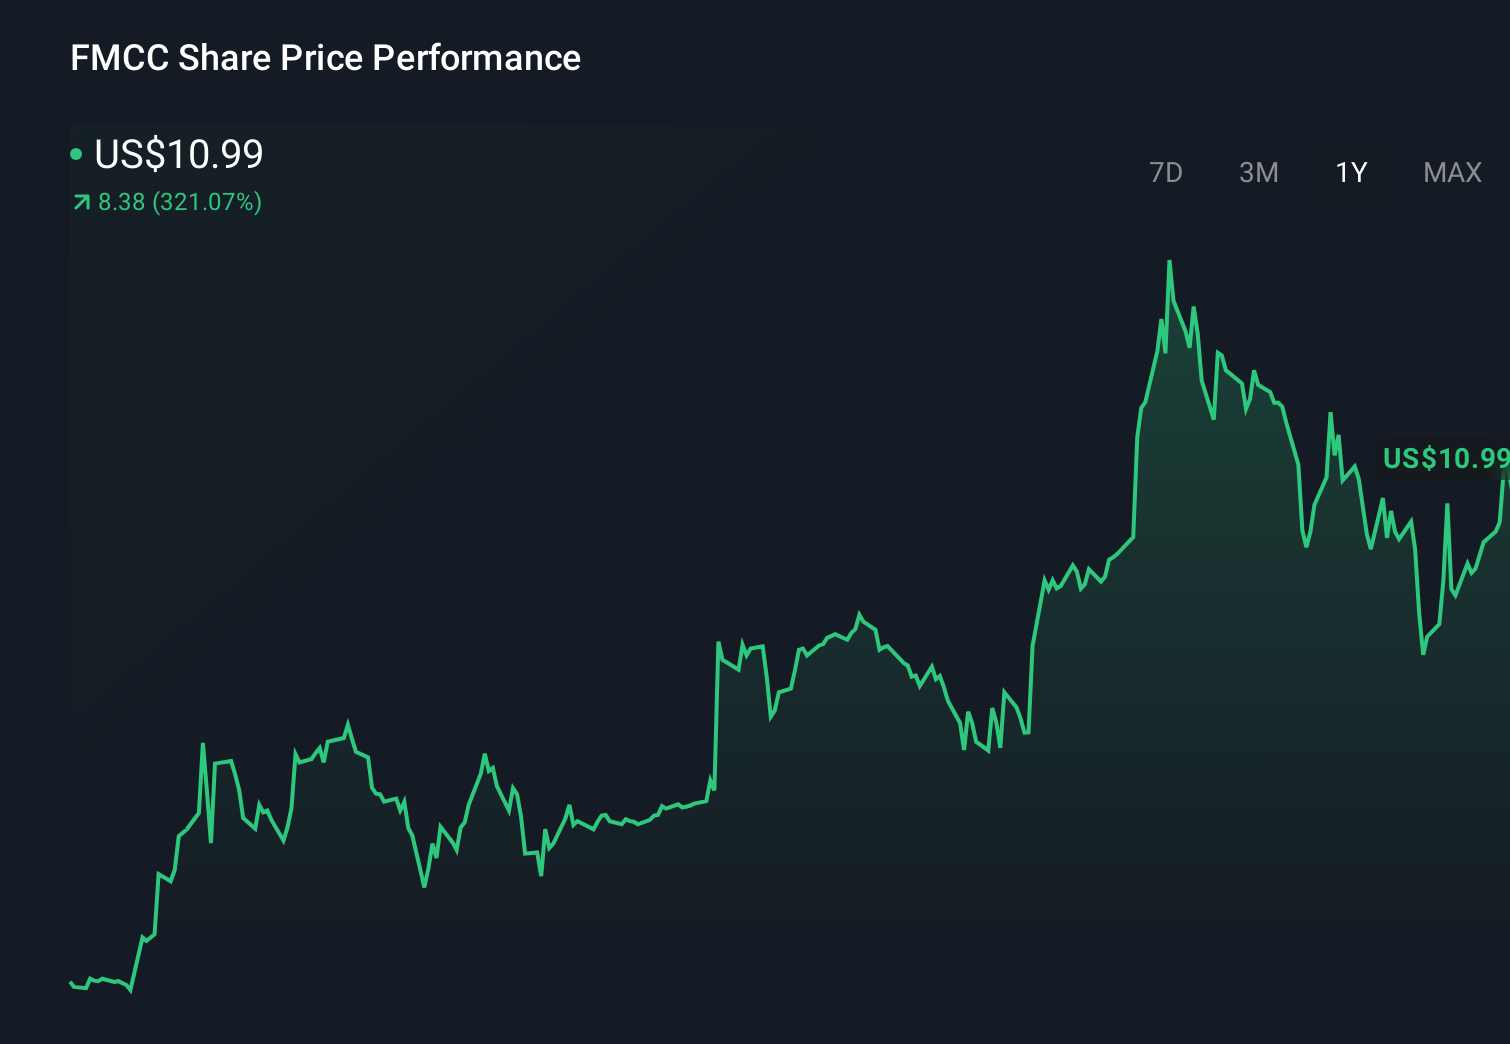The width and height of the screenshot is (1510, 1044).
Task: Switch to the MAX time range
Action: (1451, 172)
